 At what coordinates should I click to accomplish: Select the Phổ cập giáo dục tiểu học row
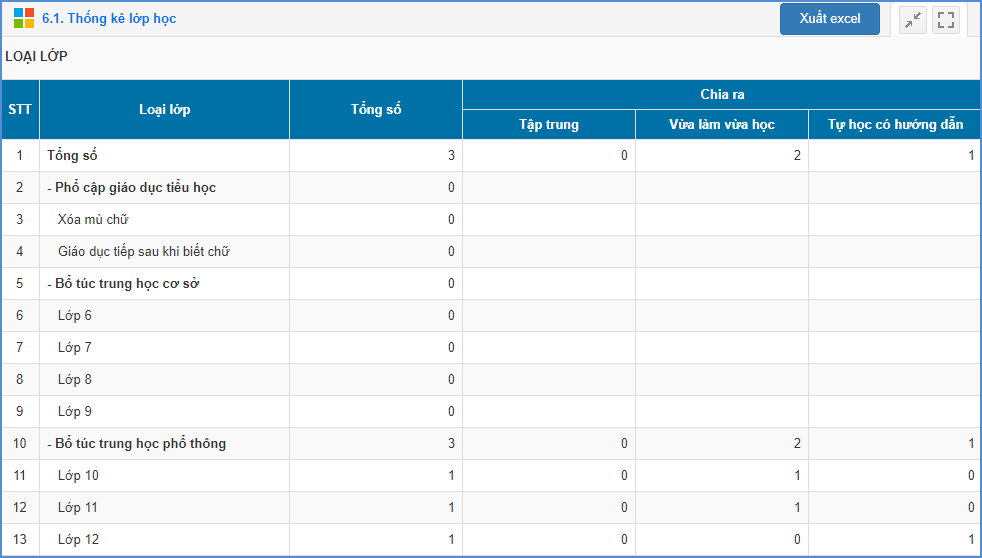(x=131, y=188)
